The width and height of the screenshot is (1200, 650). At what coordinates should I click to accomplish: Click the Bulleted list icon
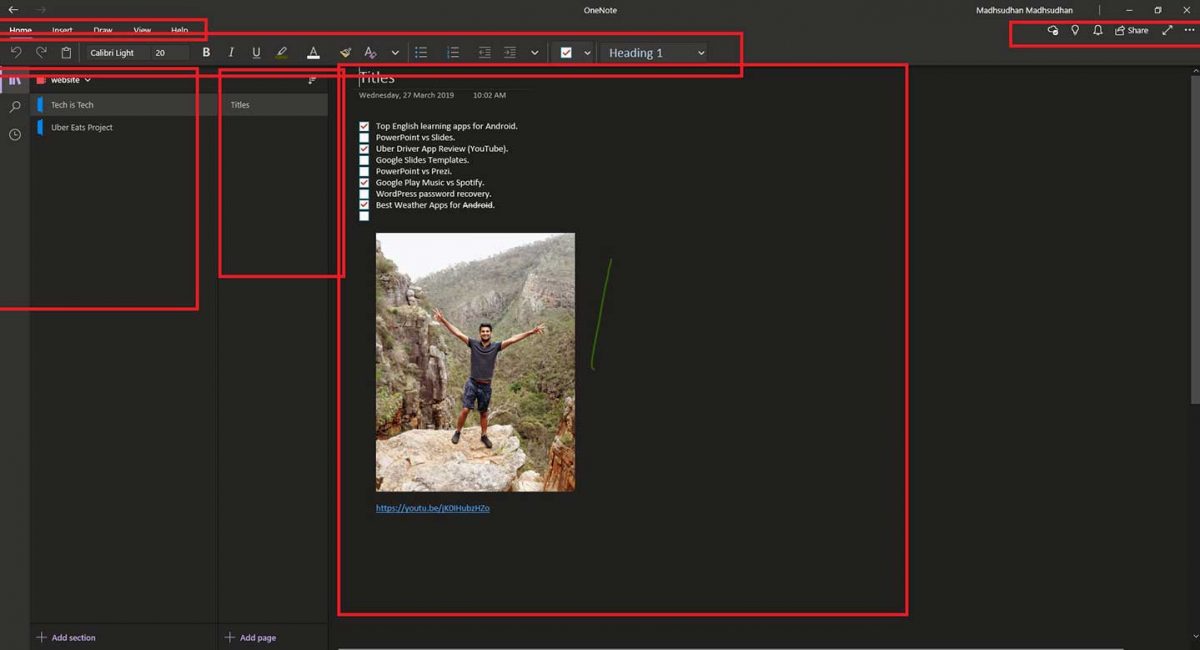tap(421, 52)
